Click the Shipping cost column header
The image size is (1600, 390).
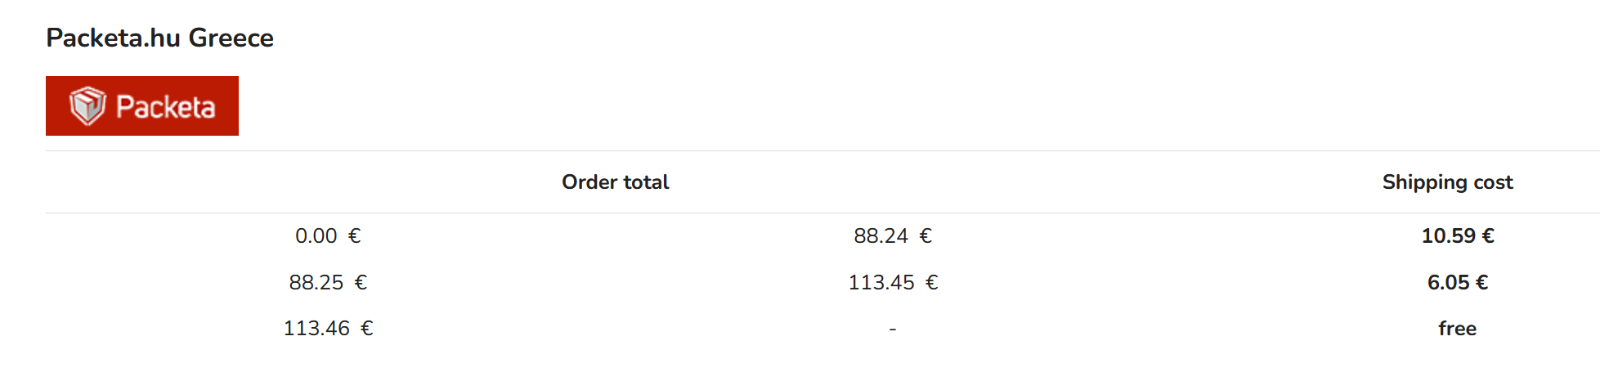click(x=1447, y=182)
